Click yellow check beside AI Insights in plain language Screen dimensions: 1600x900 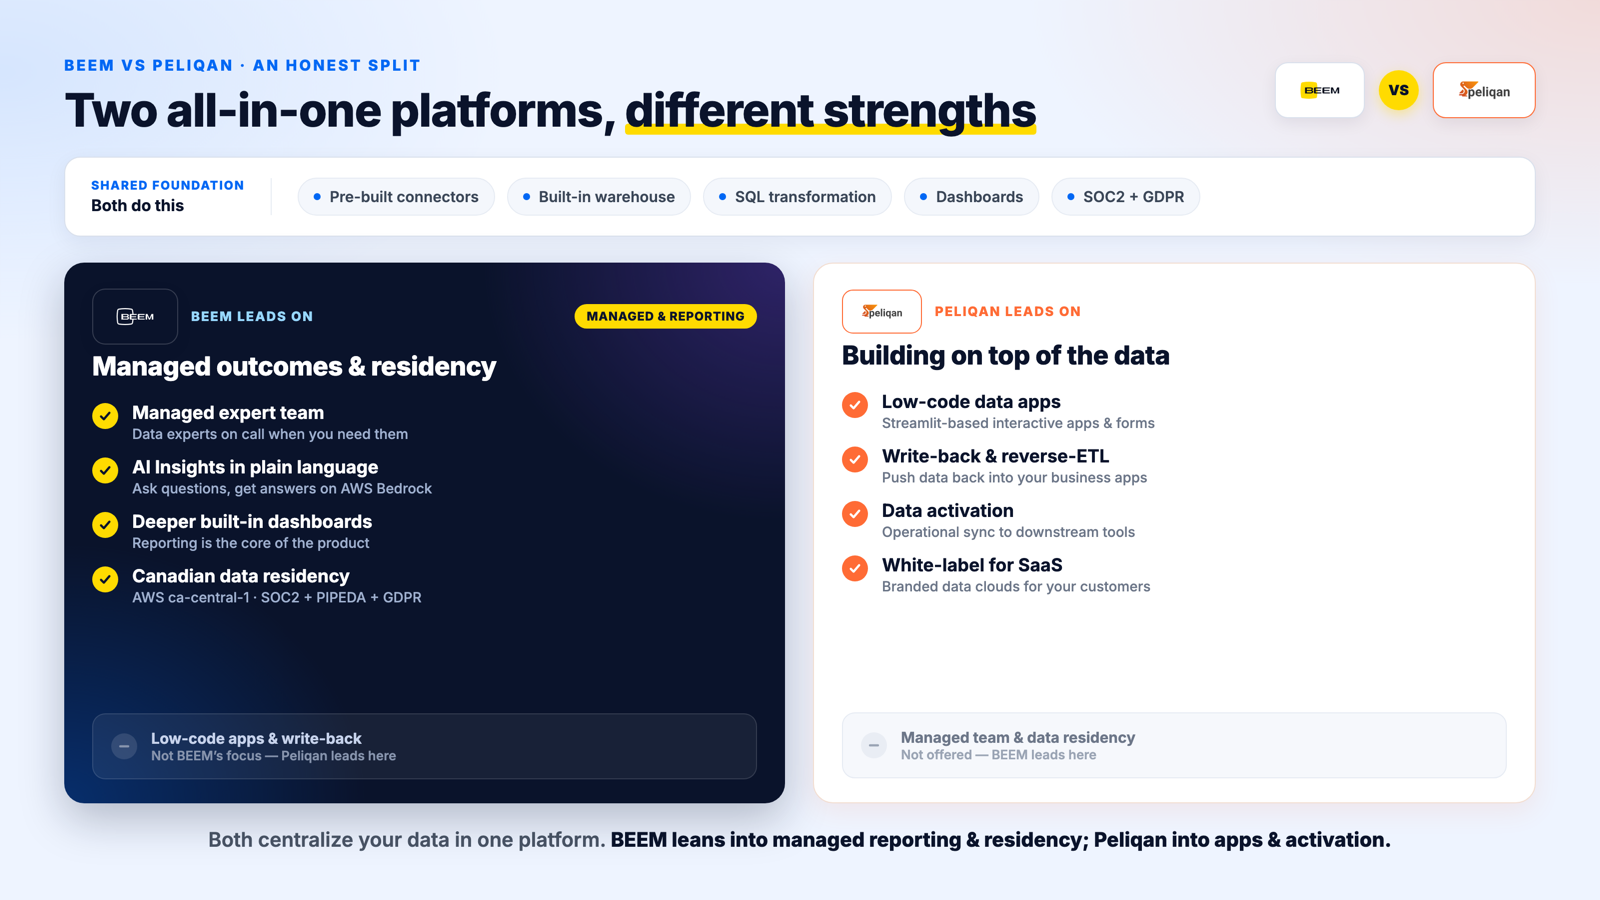point(105,470)
